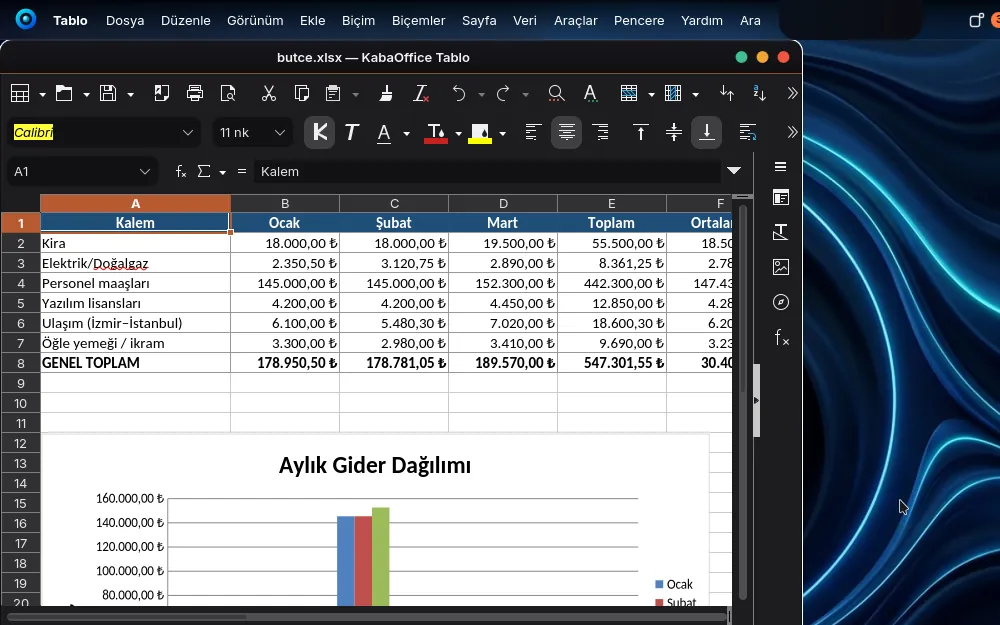Click the New spreadsheet icon
The width and height of the screenshot is (1000, 625).
tap(20, 93)
